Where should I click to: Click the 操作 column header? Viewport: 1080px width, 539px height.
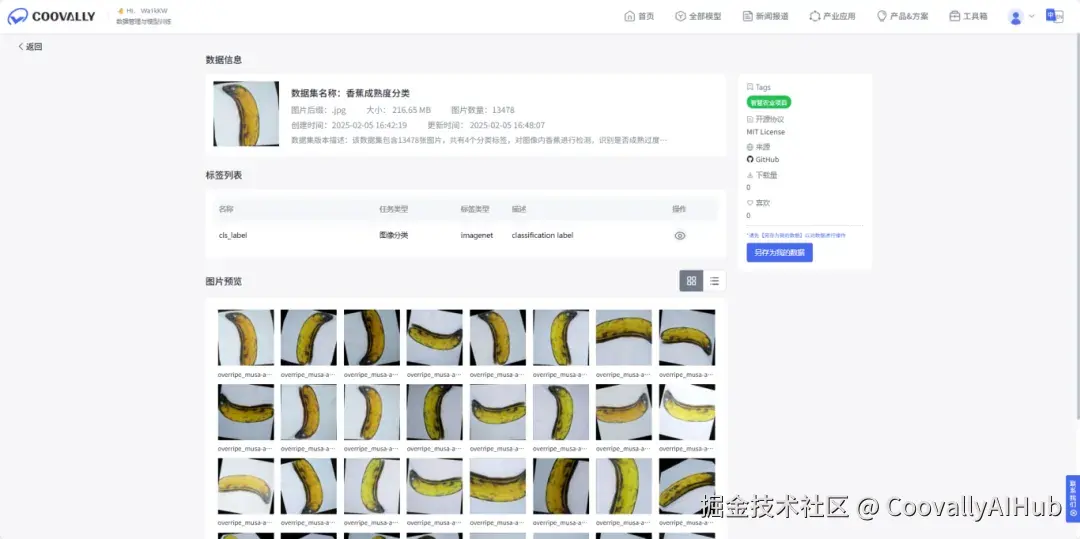tap(679, 209)
